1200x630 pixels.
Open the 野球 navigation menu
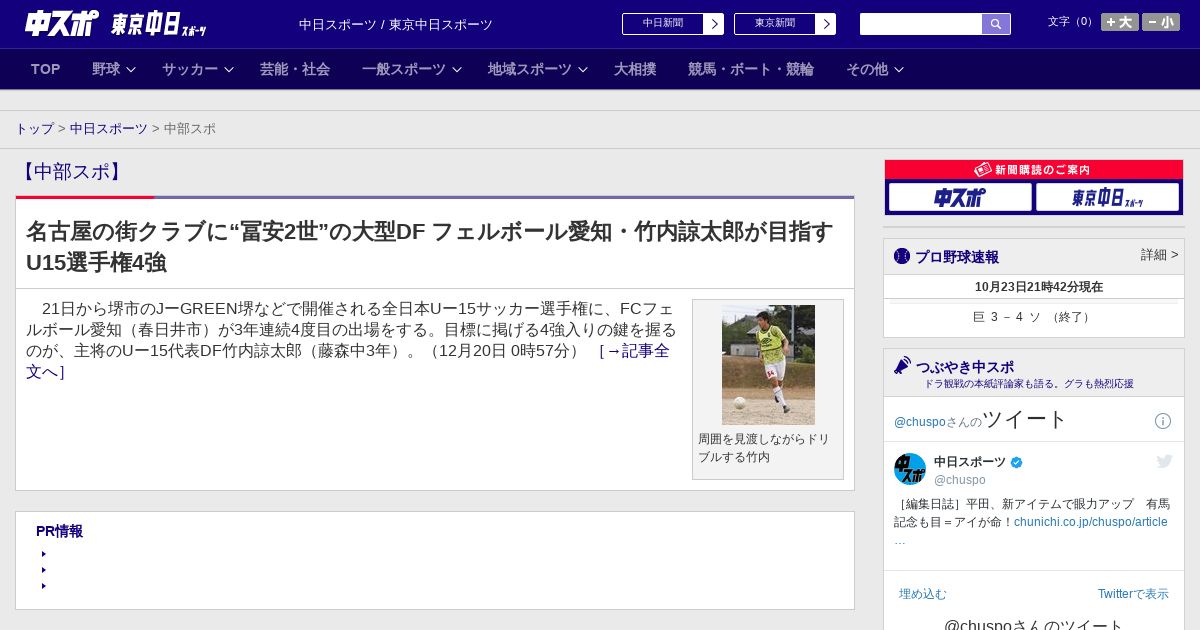click(x=106, y=69)
